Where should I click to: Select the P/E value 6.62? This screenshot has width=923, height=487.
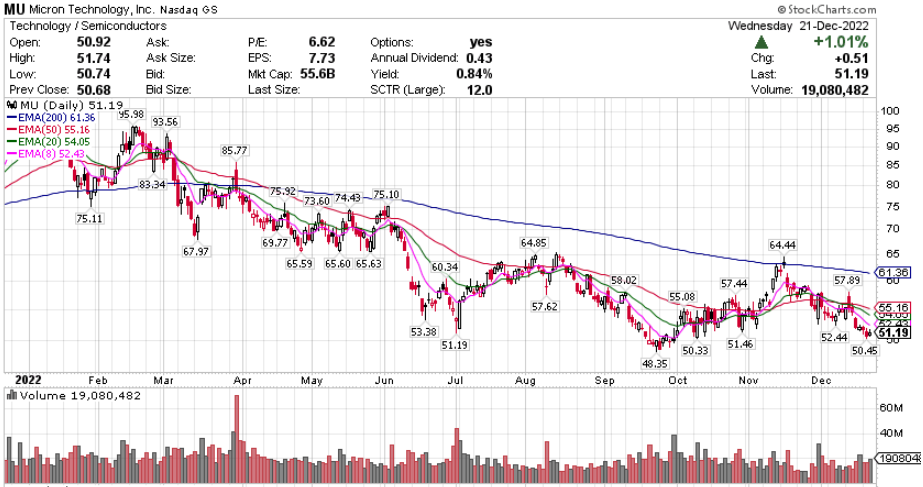click(x=322, y=42)
